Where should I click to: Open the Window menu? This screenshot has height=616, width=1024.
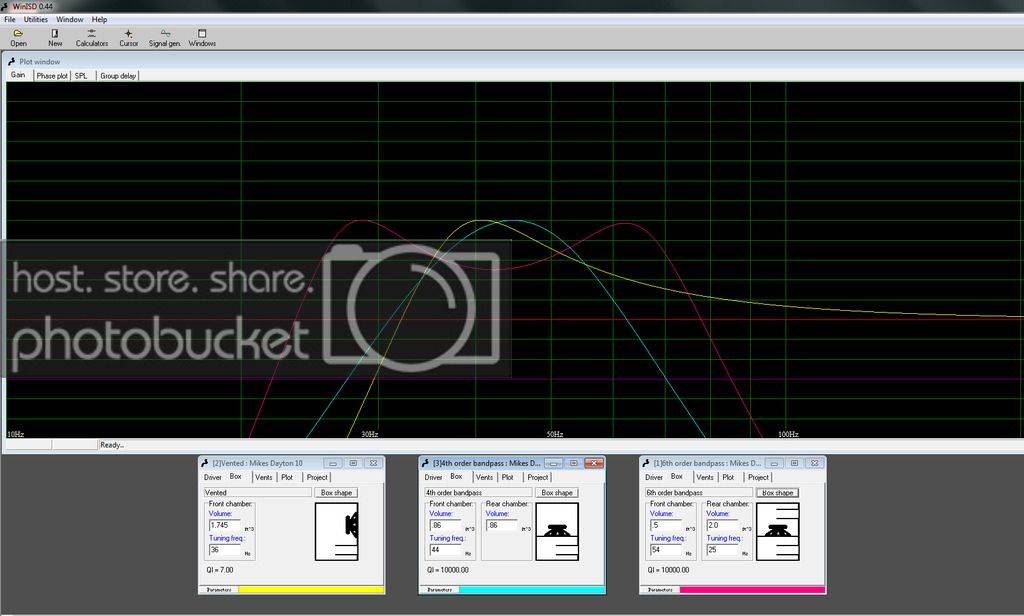[x=69, y=20]
